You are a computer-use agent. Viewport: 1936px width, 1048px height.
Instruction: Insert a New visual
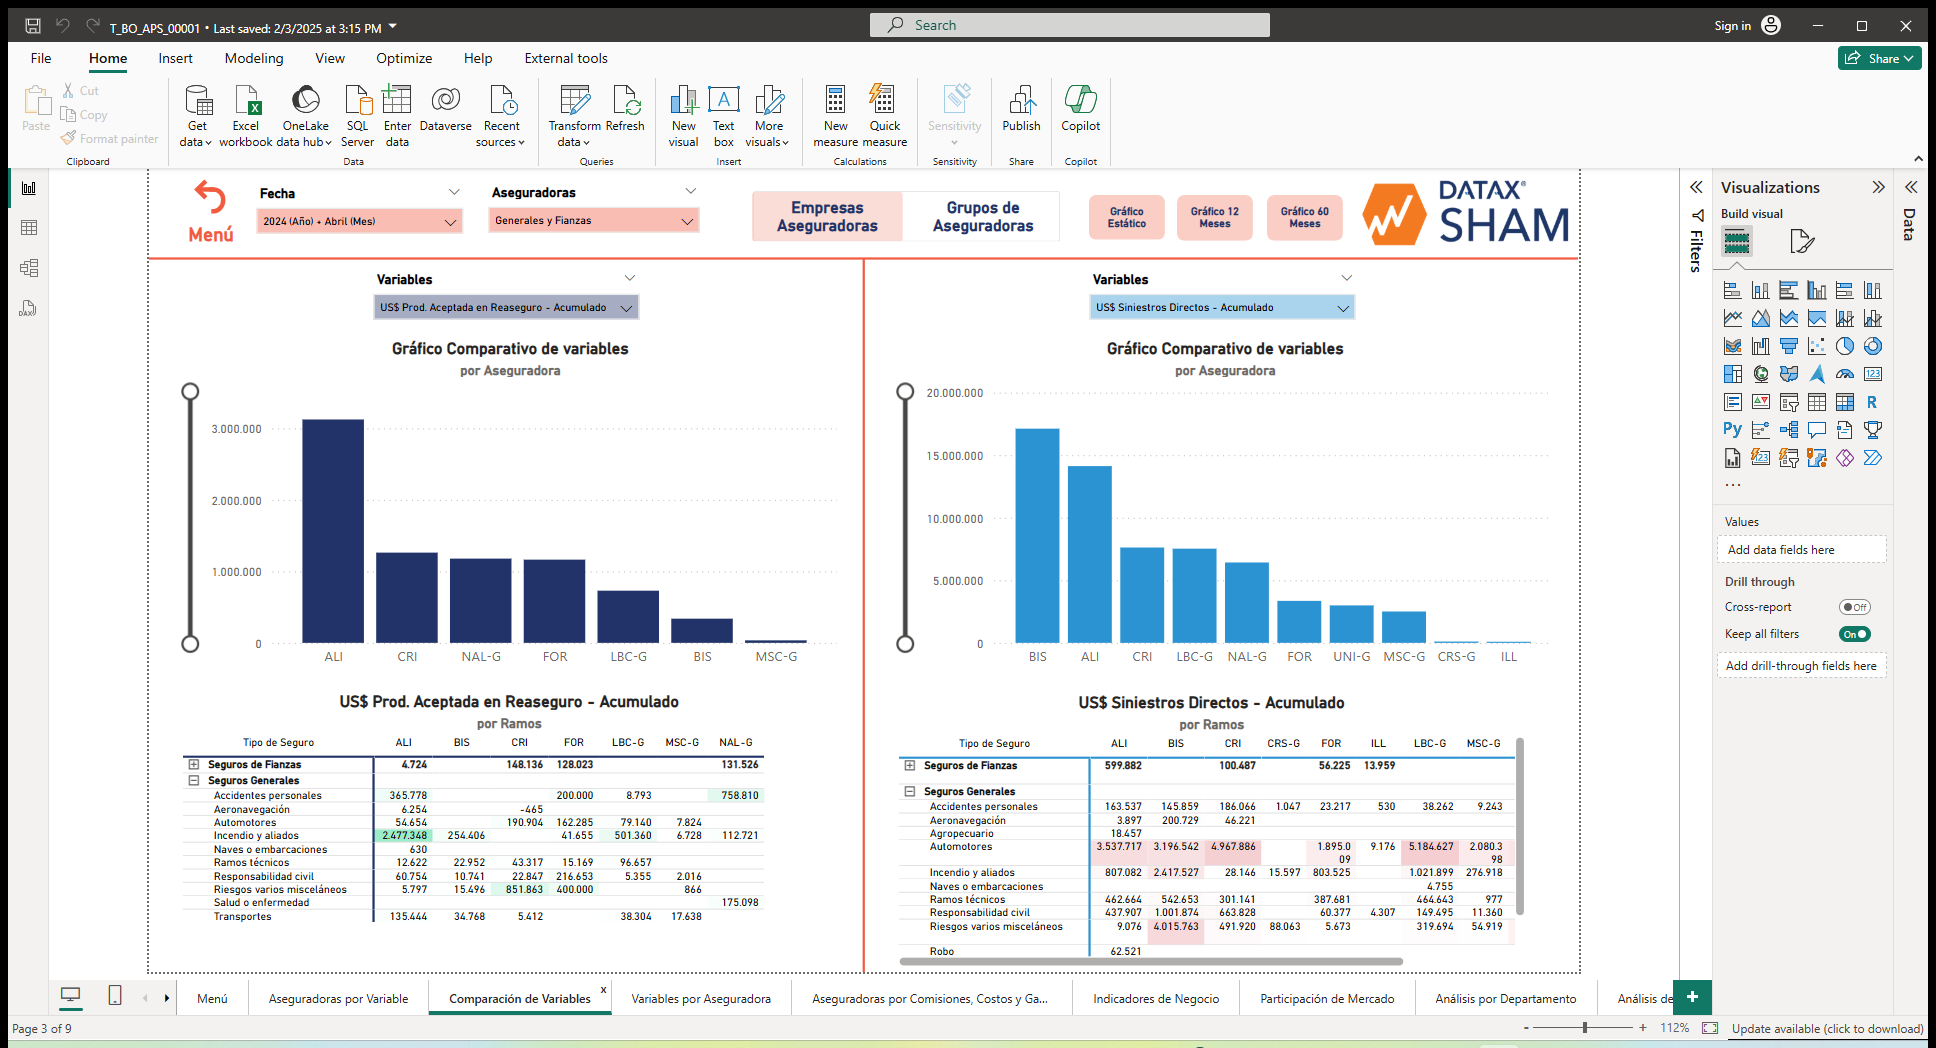coord(683,115)
